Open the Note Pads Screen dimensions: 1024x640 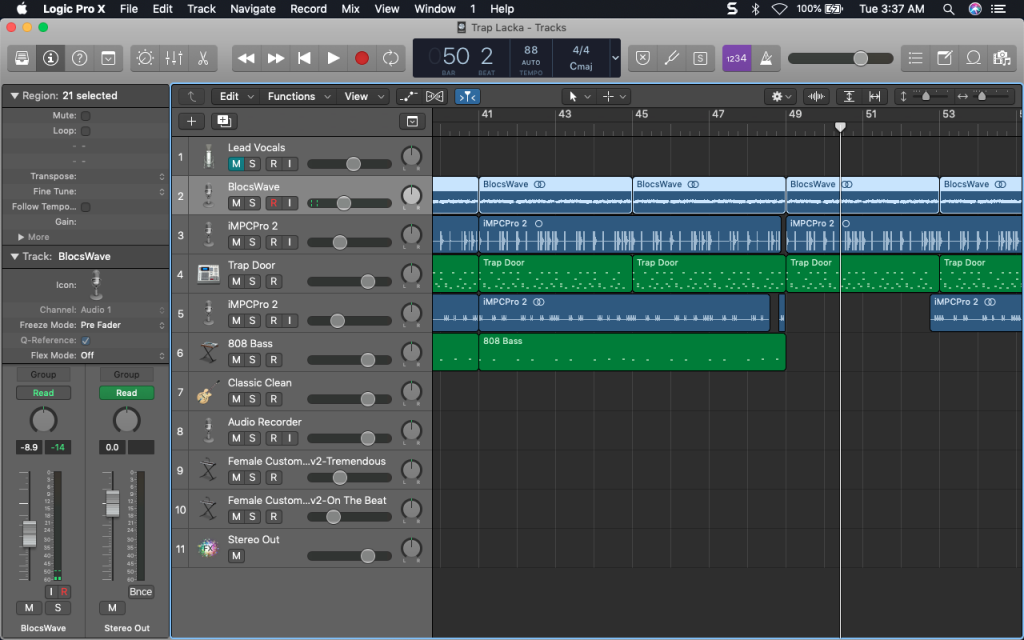click(944, 58)
